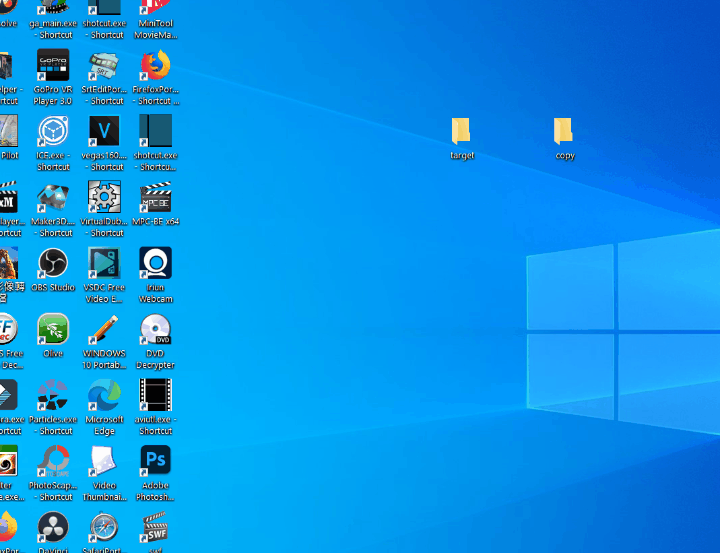720x553 pixels.
Task: Select the ICE.exe shortcut icon
Action: [53, 131]
